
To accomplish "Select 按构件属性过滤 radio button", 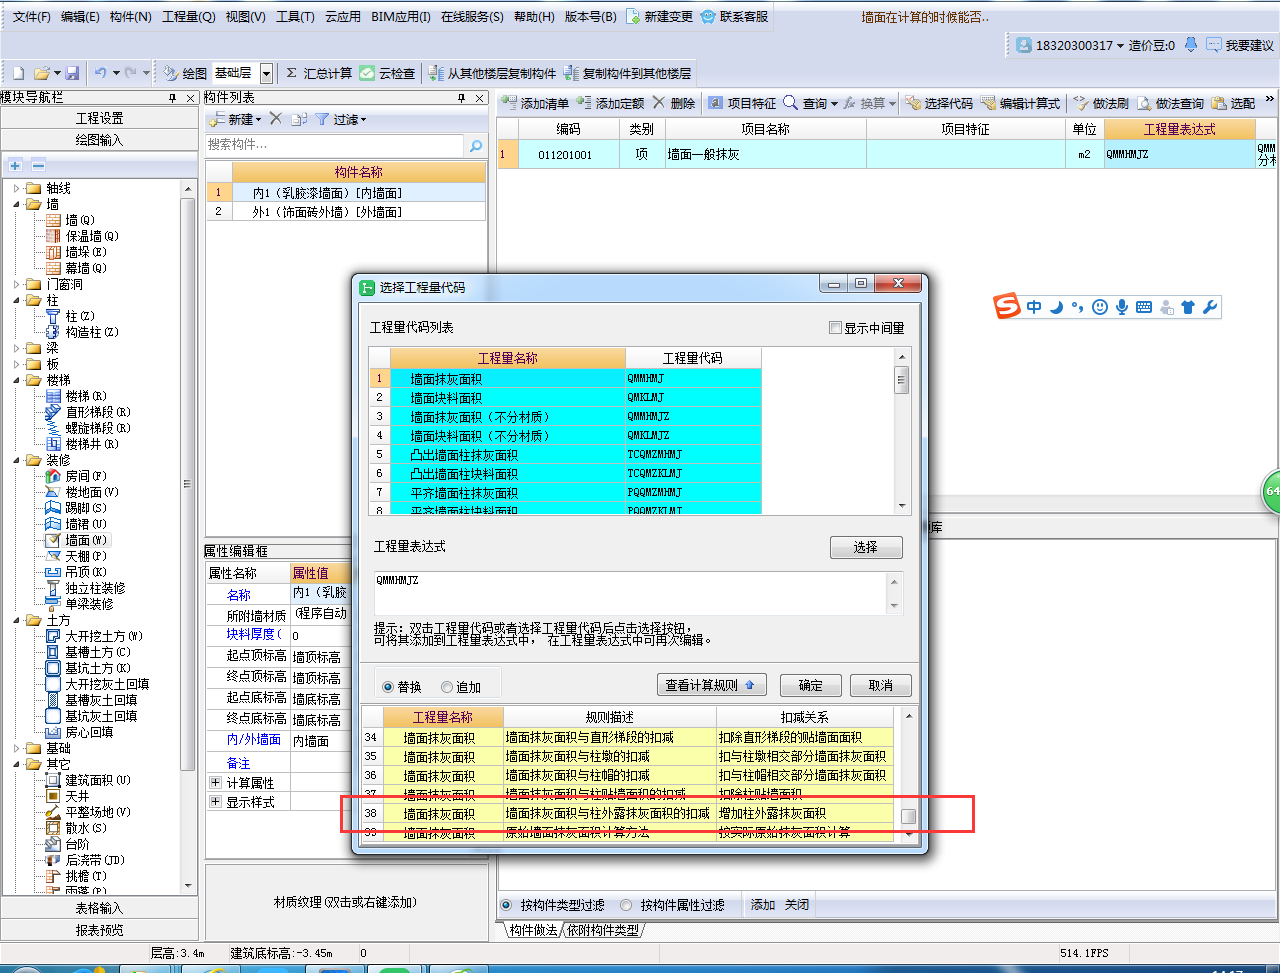I will coord(626,905).
